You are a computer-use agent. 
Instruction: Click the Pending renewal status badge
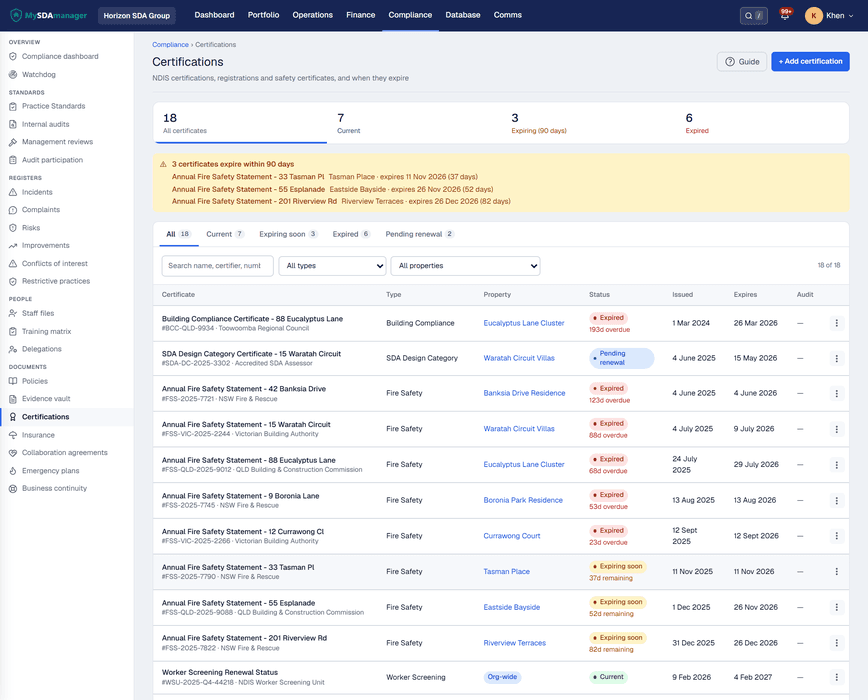[x=622, y=358]
